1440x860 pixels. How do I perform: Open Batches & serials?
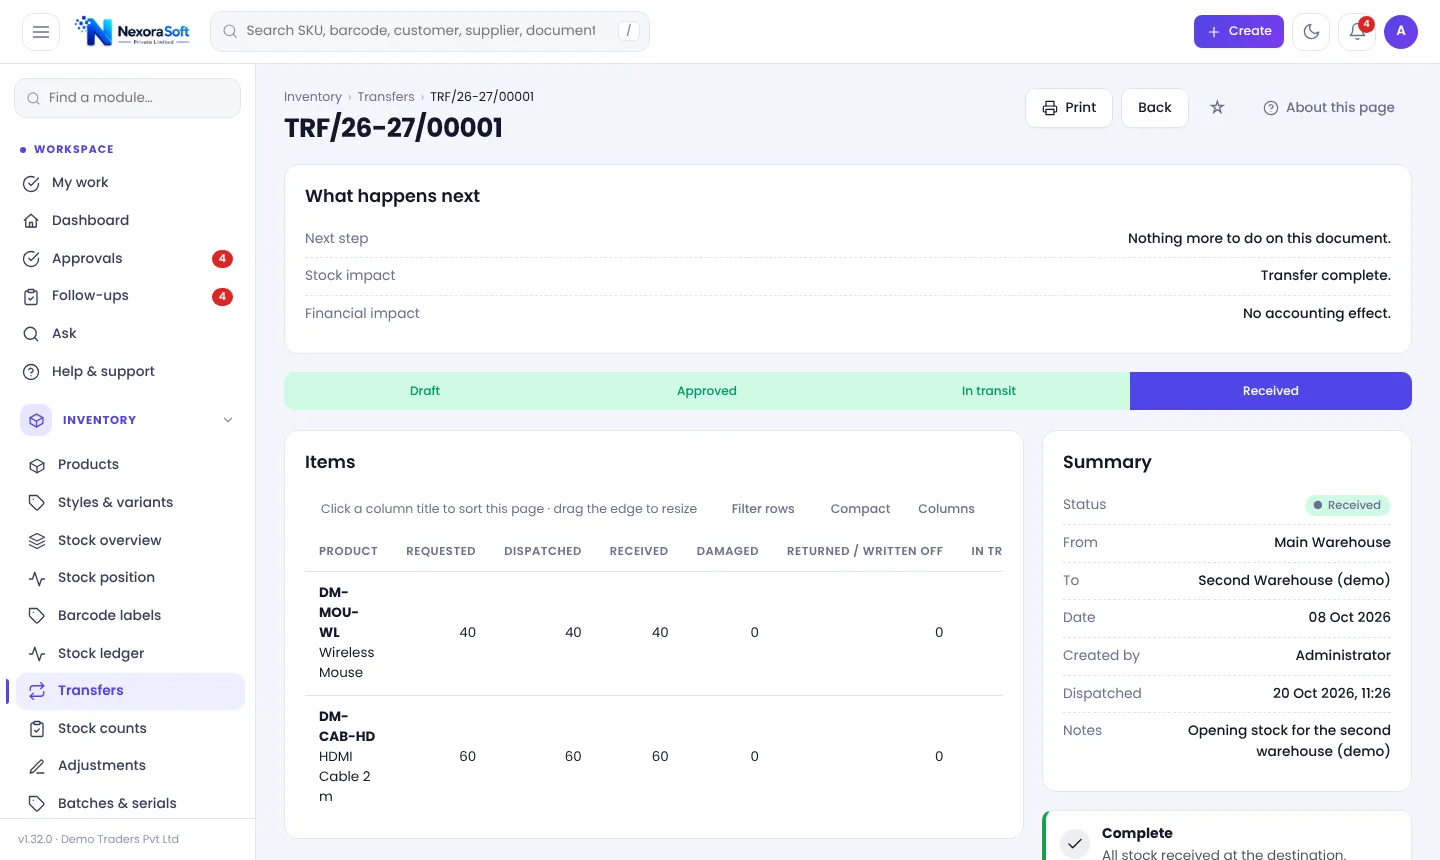tap(130, 804)
